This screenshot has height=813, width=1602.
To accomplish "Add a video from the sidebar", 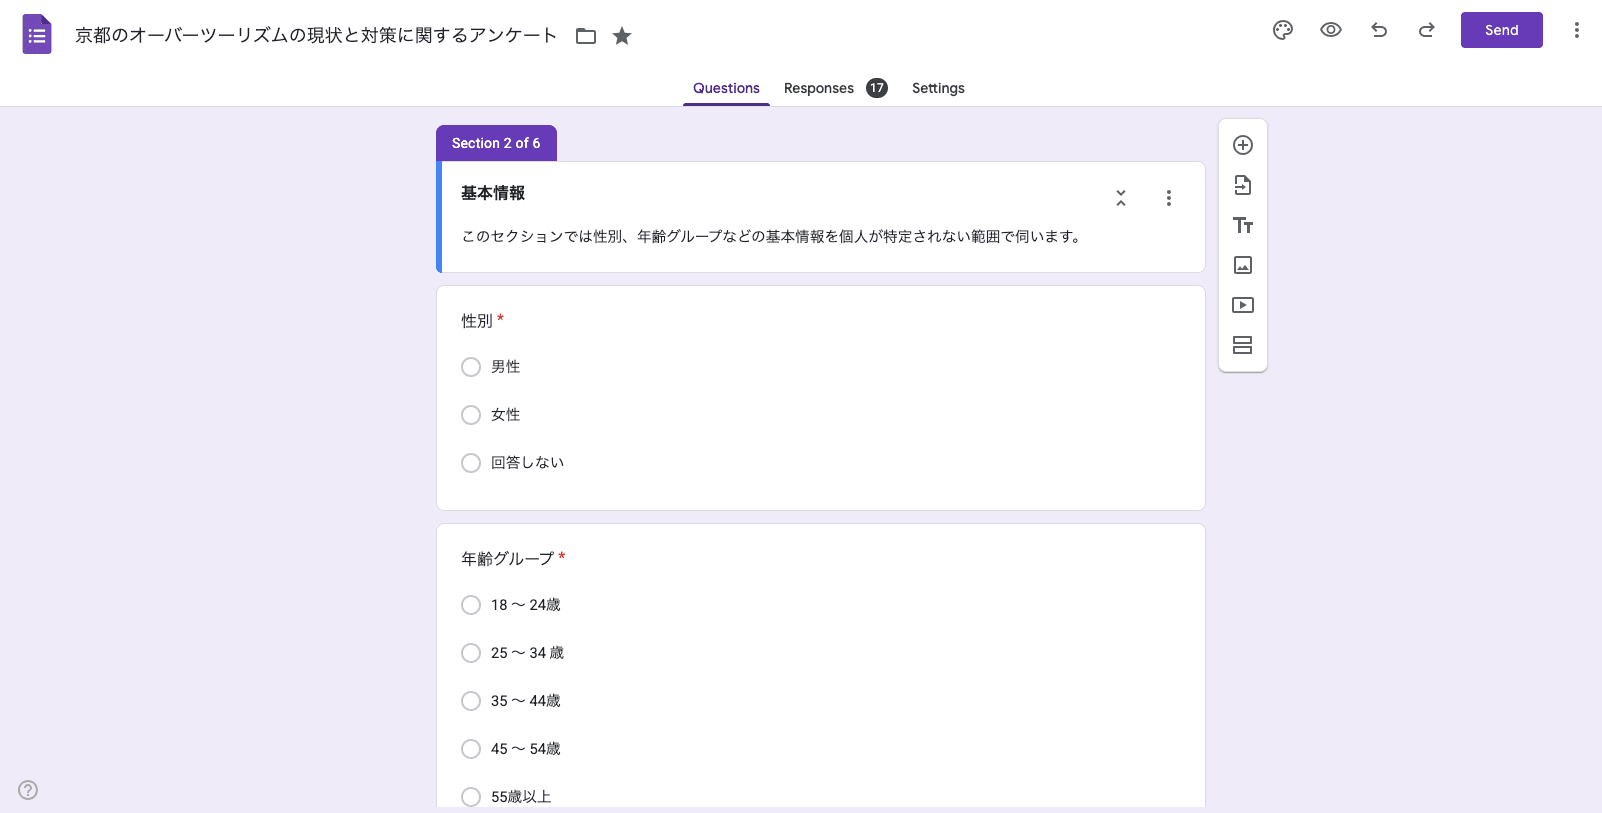I will pyautogui.click(x=1243, y=305).
